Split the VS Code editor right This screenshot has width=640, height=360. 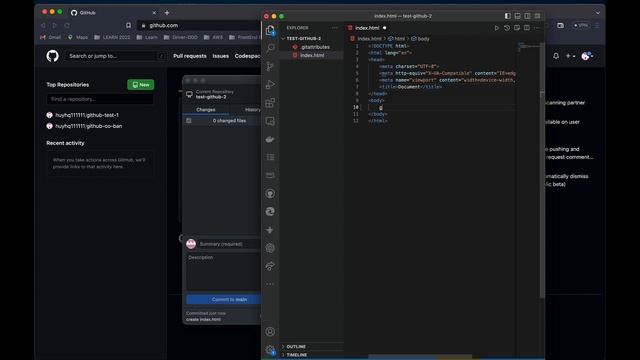(527, 28)
